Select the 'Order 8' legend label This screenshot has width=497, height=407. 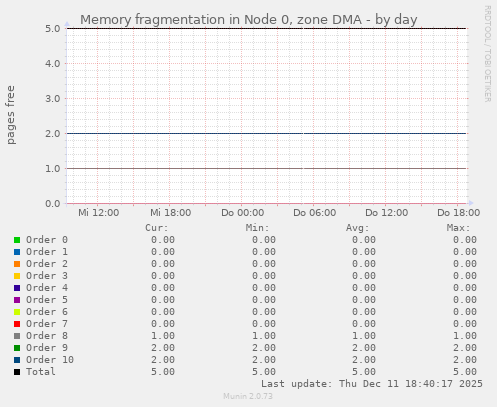tap(47, 336)
